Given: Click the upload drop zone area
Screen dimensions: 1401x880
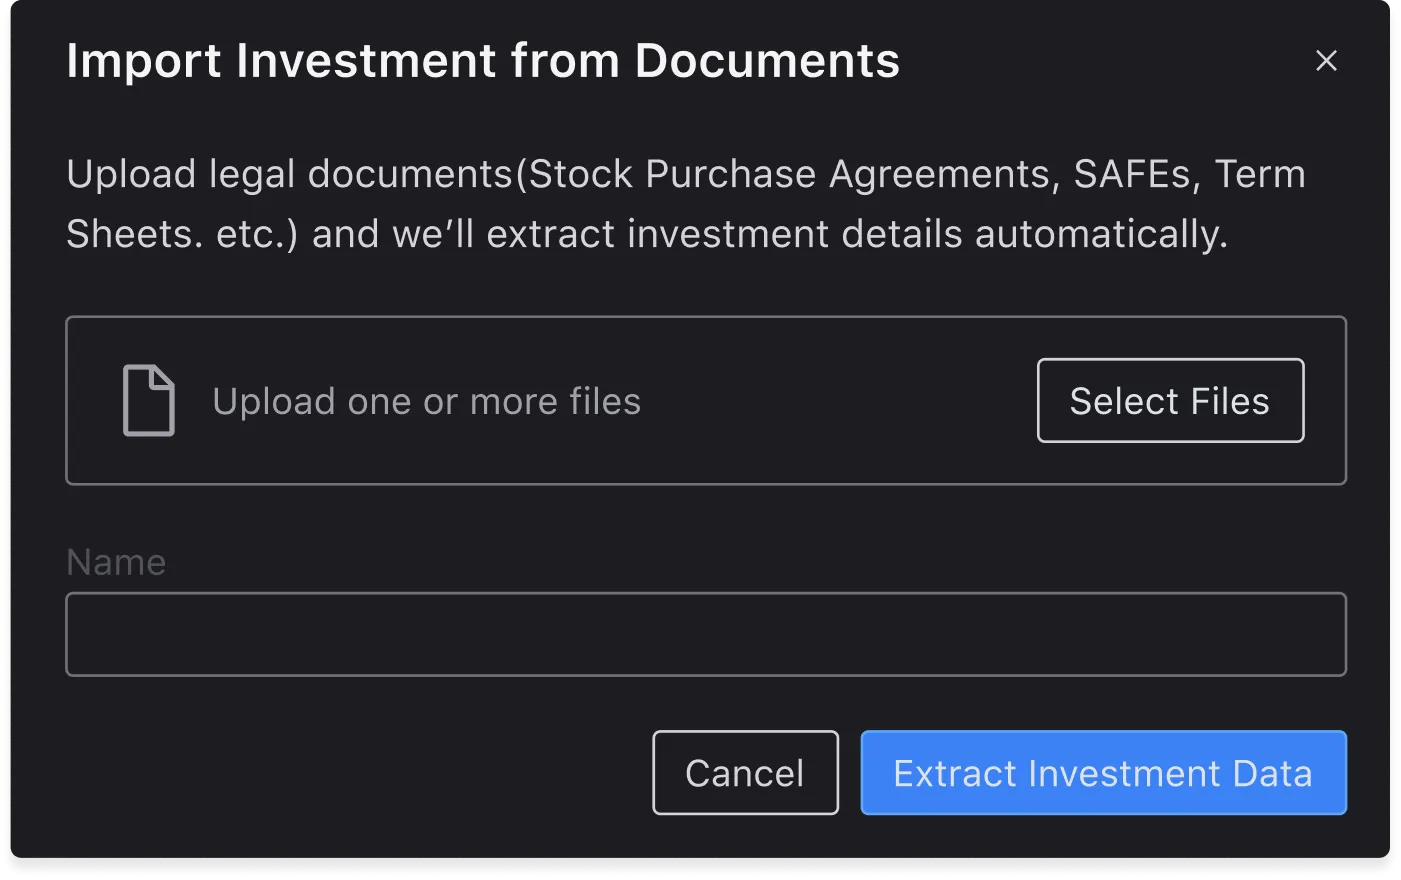Looking at the screenshot, I should click(x=706, y=400).
